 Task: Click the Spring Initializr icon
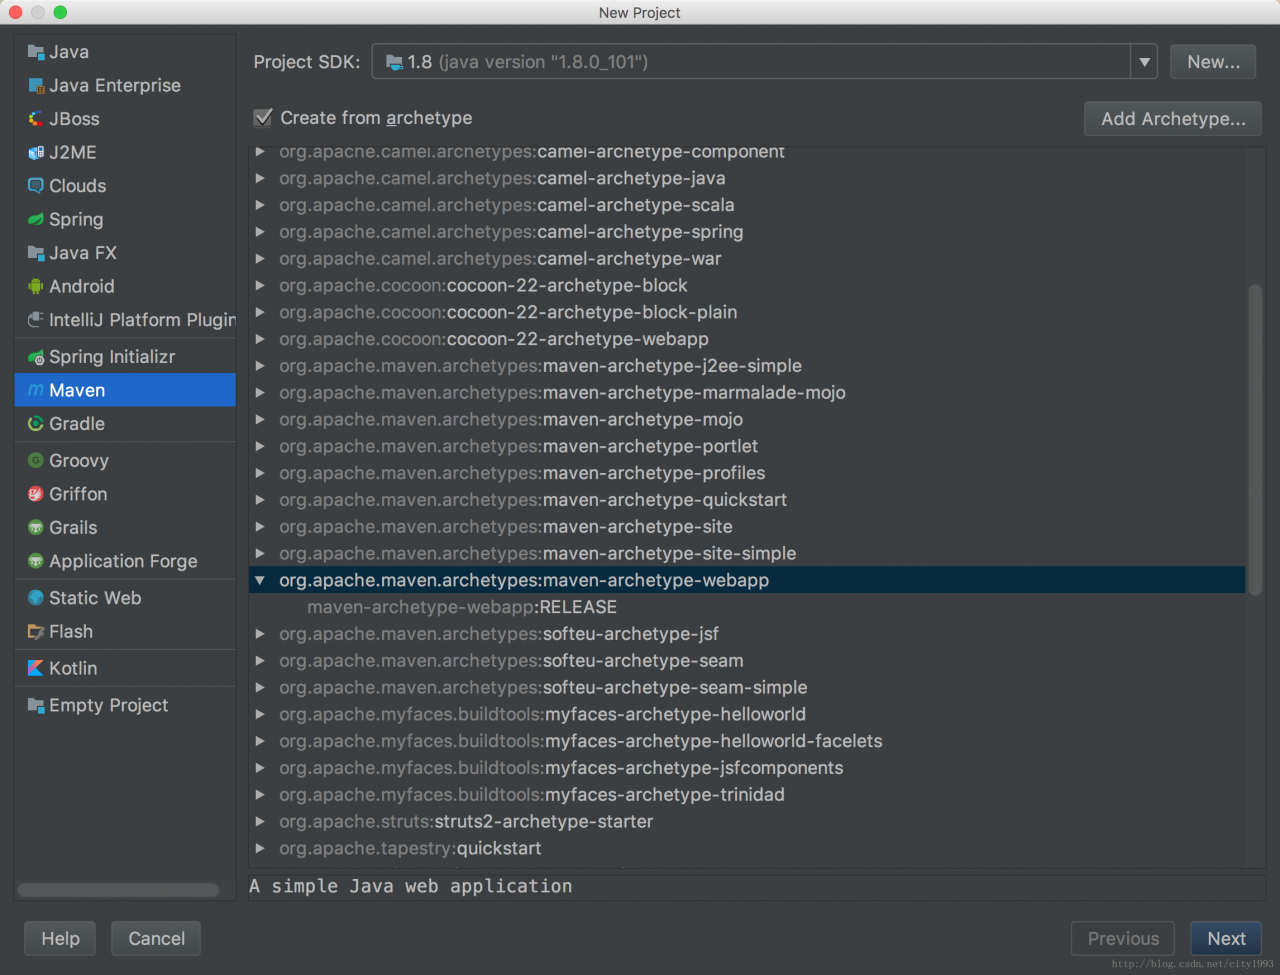[x=36, y=357]
